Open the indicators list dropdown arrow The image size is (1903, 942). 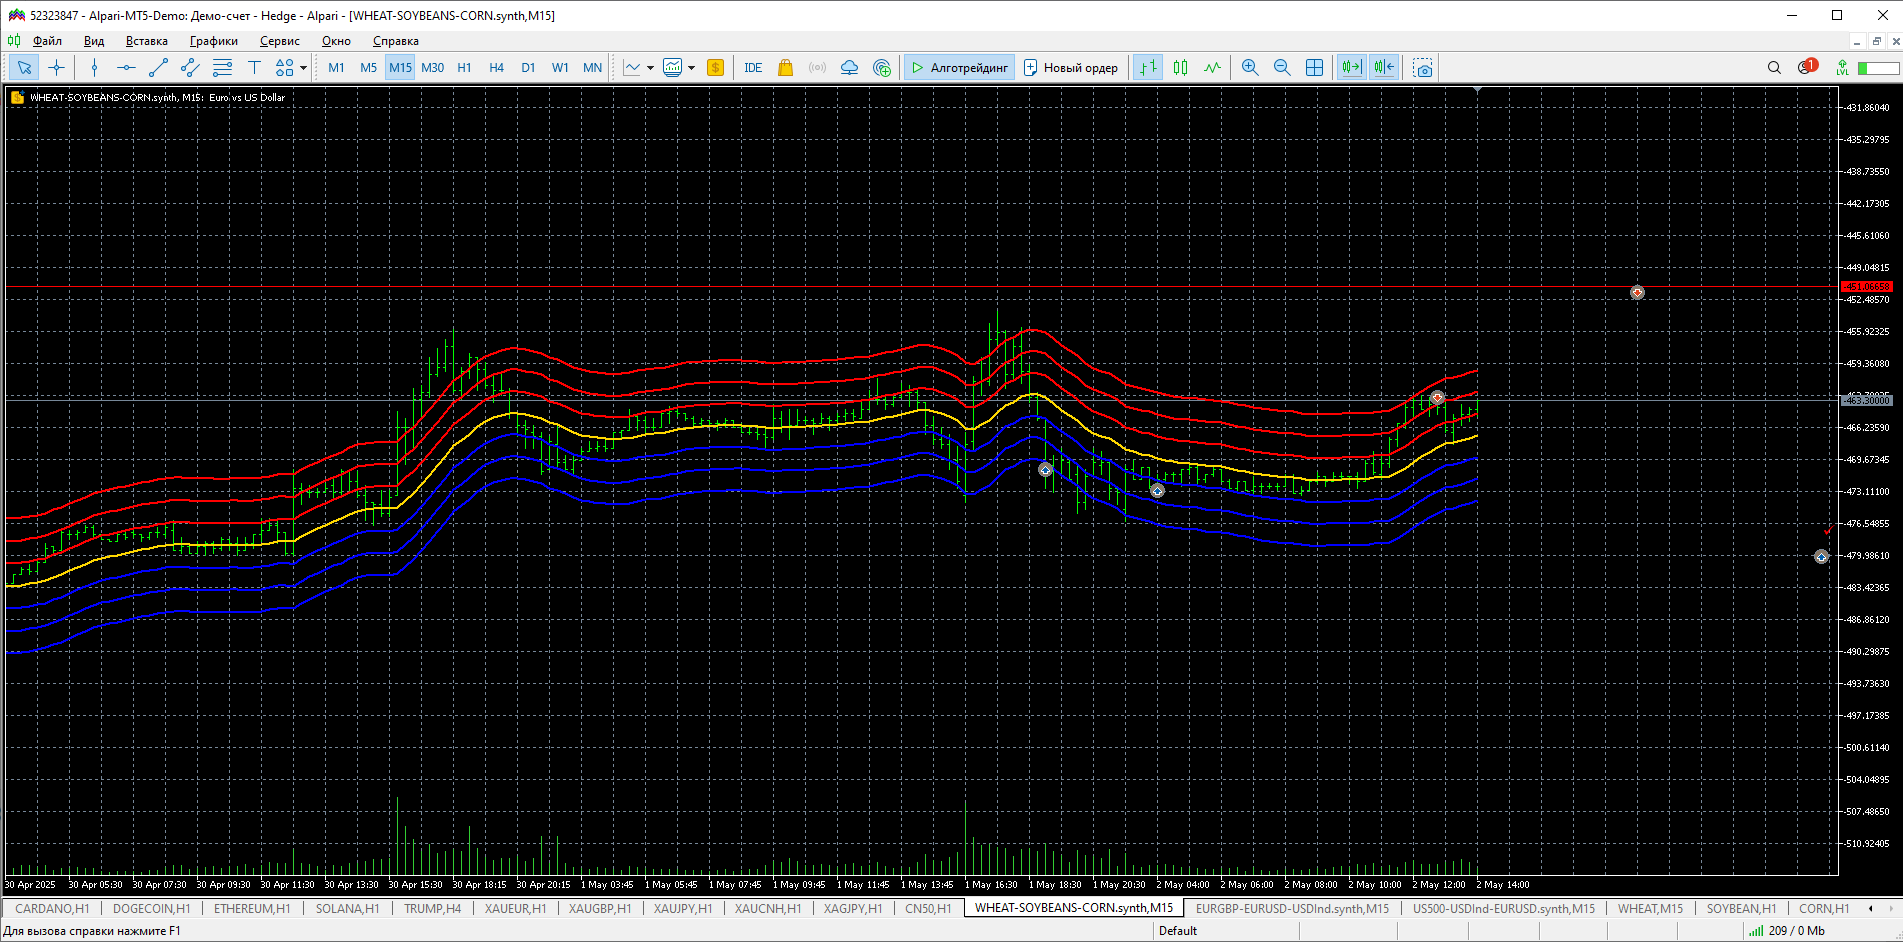(650, 68)
